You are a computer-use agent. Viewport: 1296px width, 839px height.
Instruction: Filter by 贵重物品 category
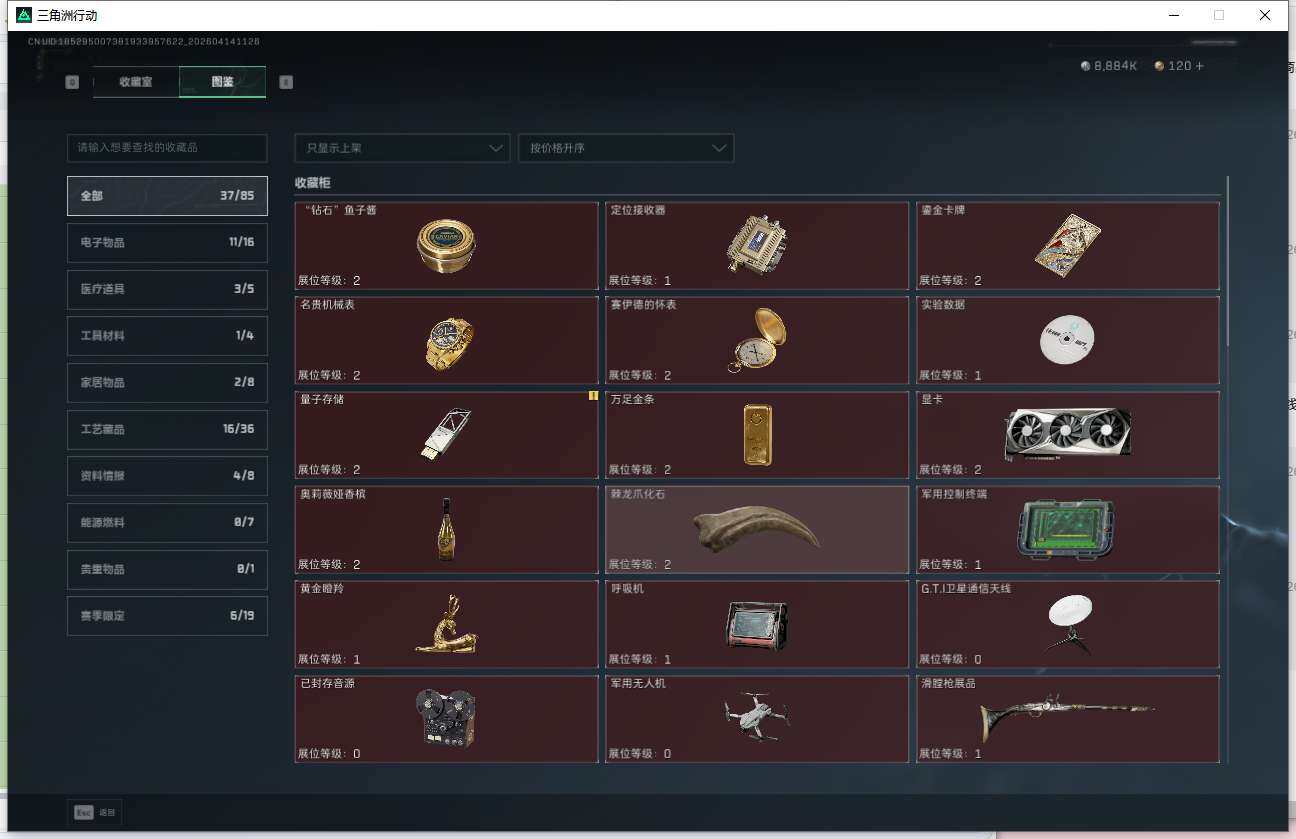[x=167, y=569]
